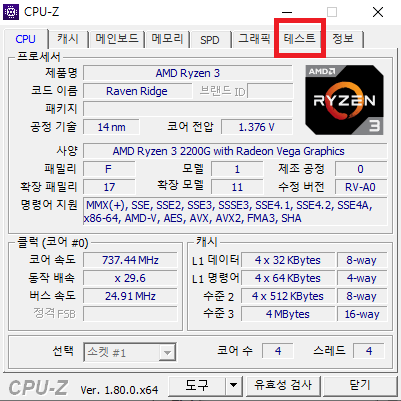The height and width of the screenshot is (401, 401).
Task: Click L1 명령어 value 4 x 64 KBytes
Action: pos(288,278)
